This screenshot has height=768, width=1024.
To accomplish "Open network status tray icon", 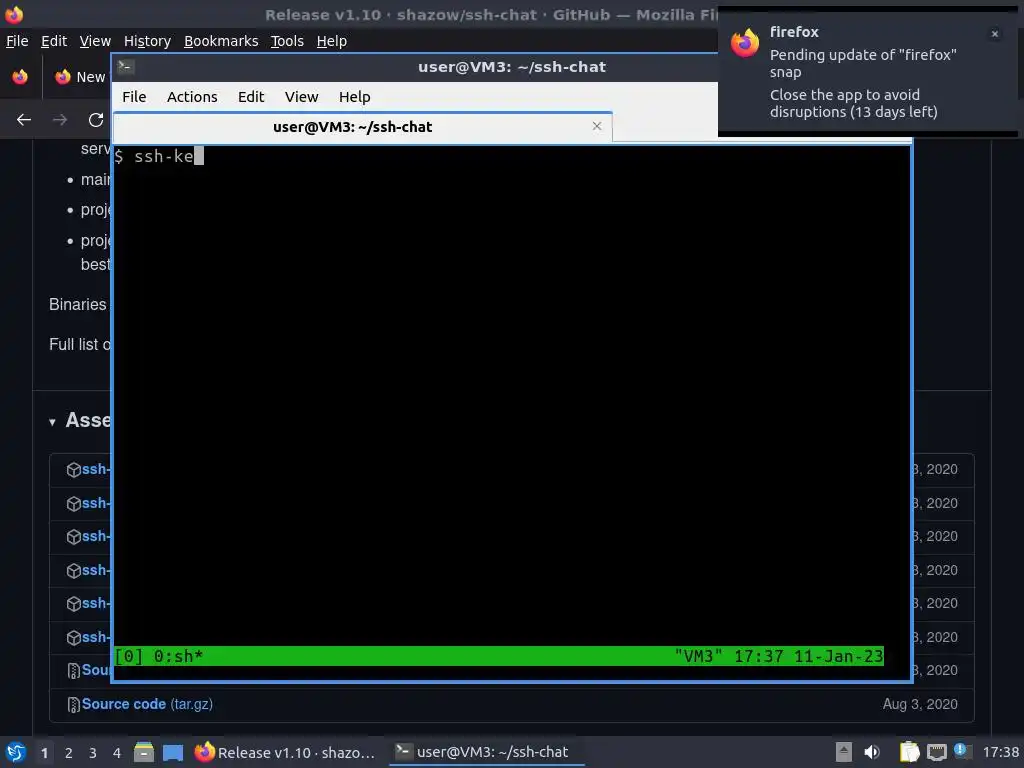I will click(x=936, y=752).
